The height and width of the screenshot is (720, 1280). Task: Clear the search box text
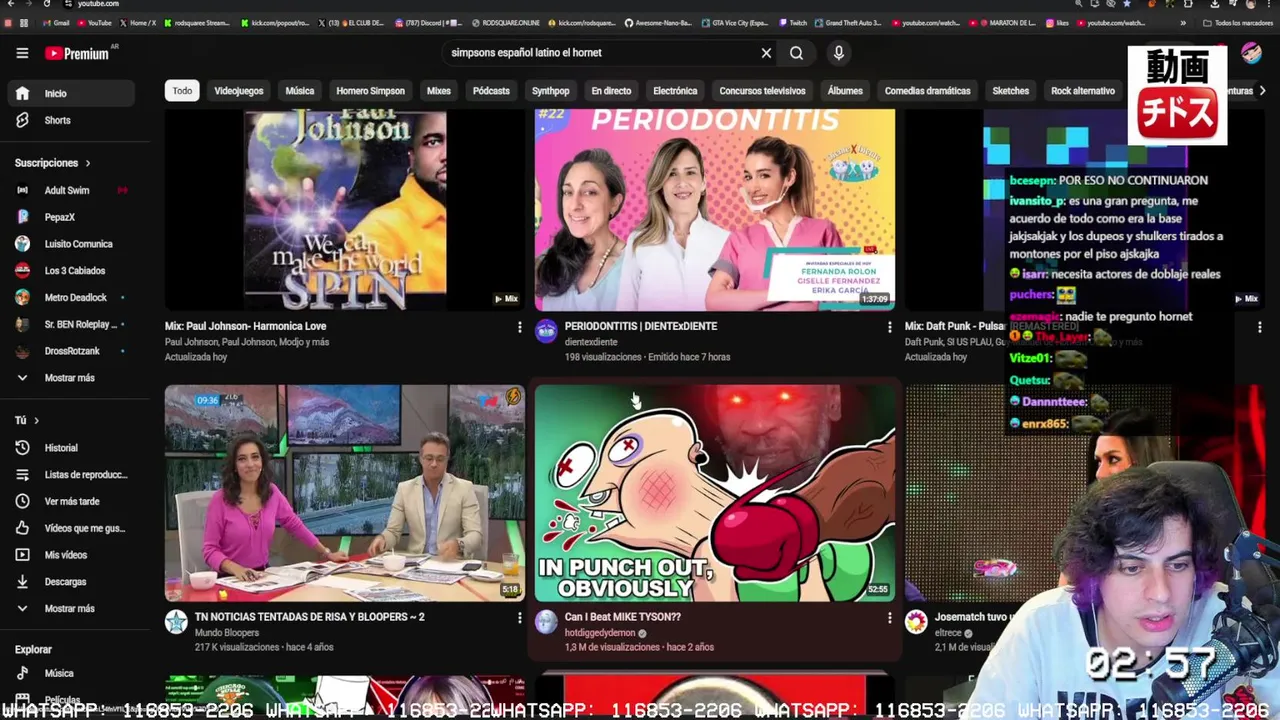pyautogui.click(x=766, y=53)
